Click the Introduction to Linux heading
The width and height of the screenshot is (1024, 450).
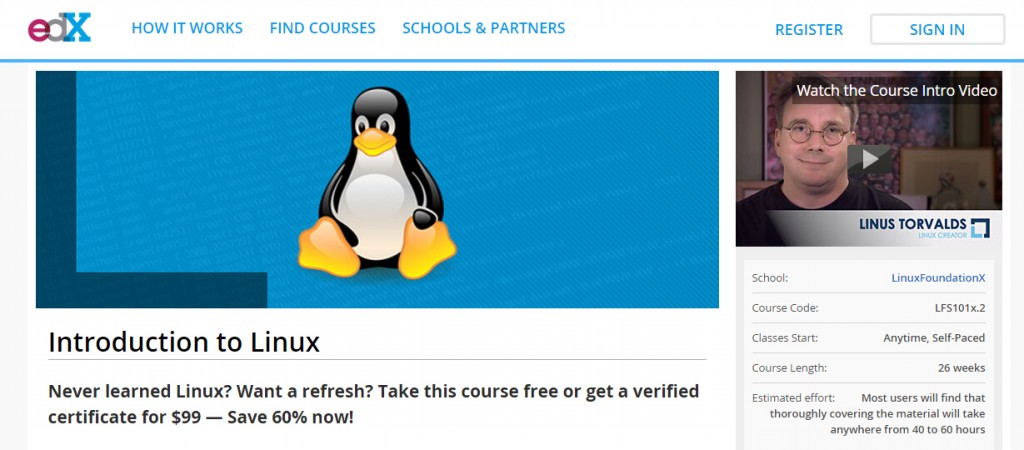(184, 342)
